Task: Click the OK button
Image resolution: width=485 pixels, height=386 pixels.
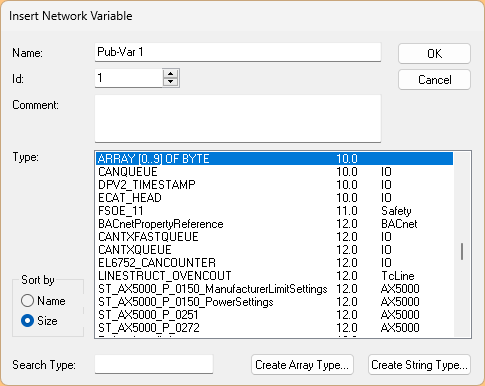Action: click(434, 53)
